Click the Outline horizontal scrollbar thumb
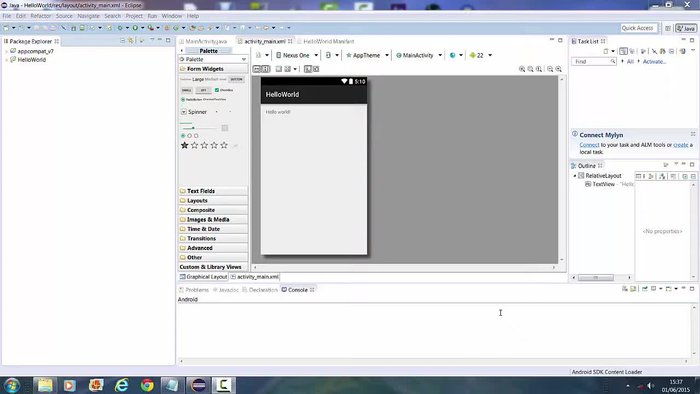 pyautogui.click(x=596, y=278)
